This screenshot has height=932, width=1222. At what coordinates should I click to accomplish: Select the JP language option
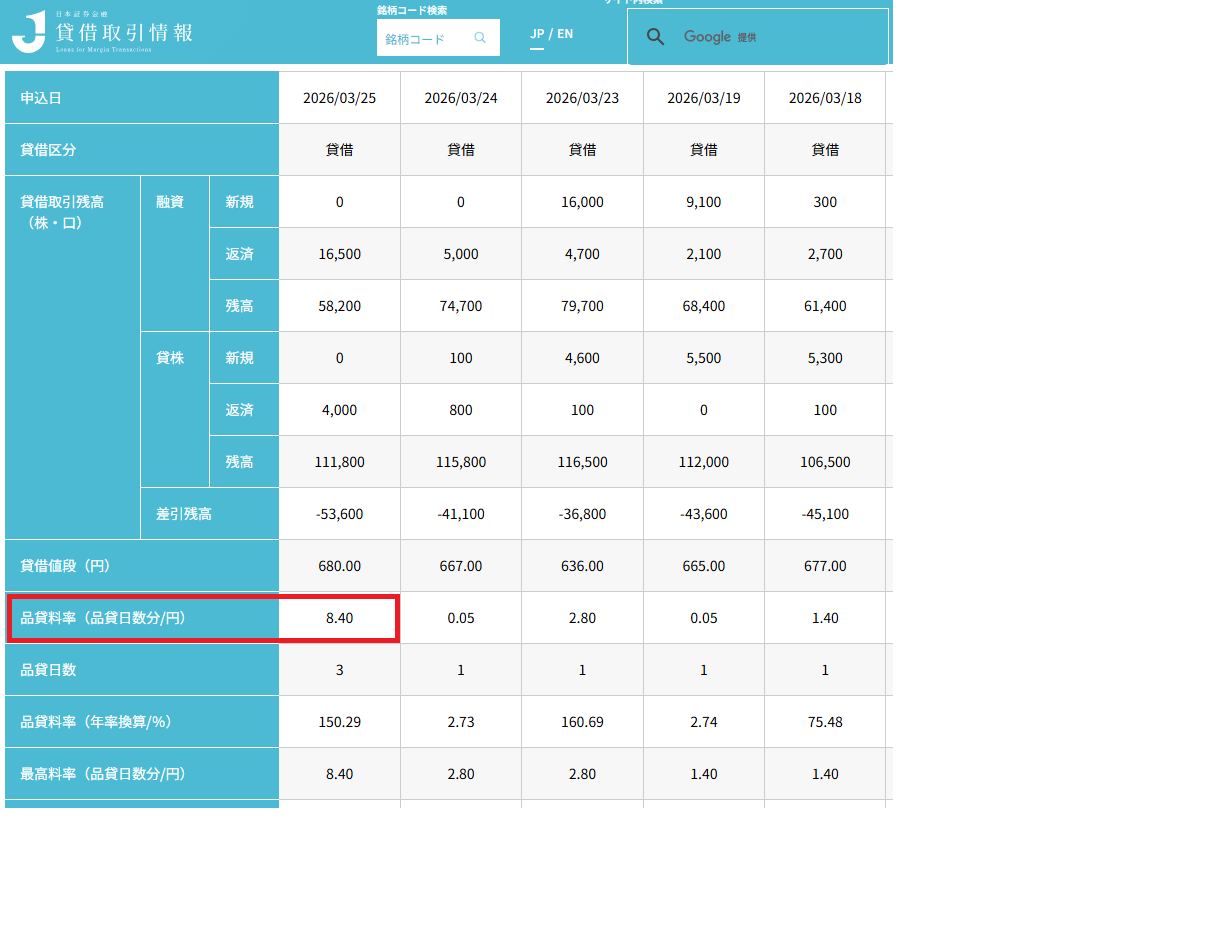(537, 34)
